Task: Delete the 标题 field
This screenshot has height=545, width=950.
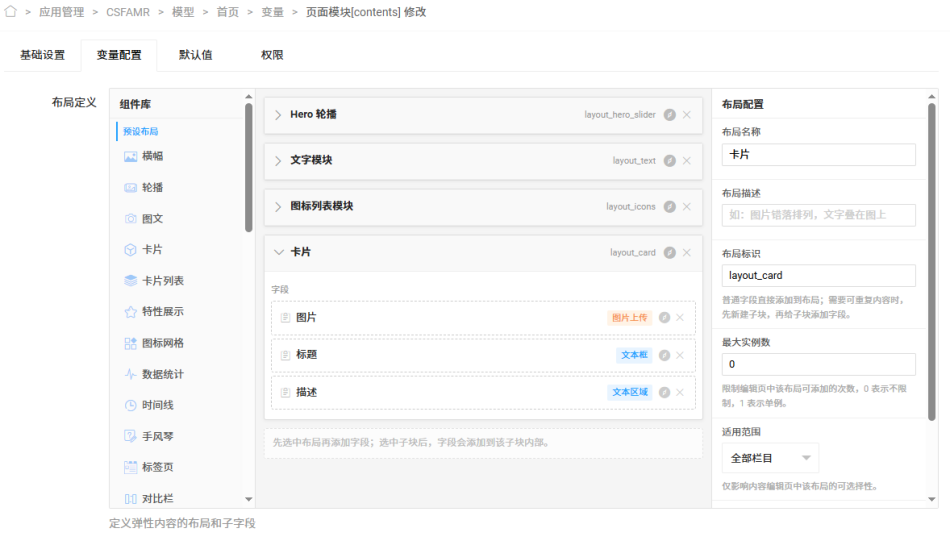Action: 680,355
